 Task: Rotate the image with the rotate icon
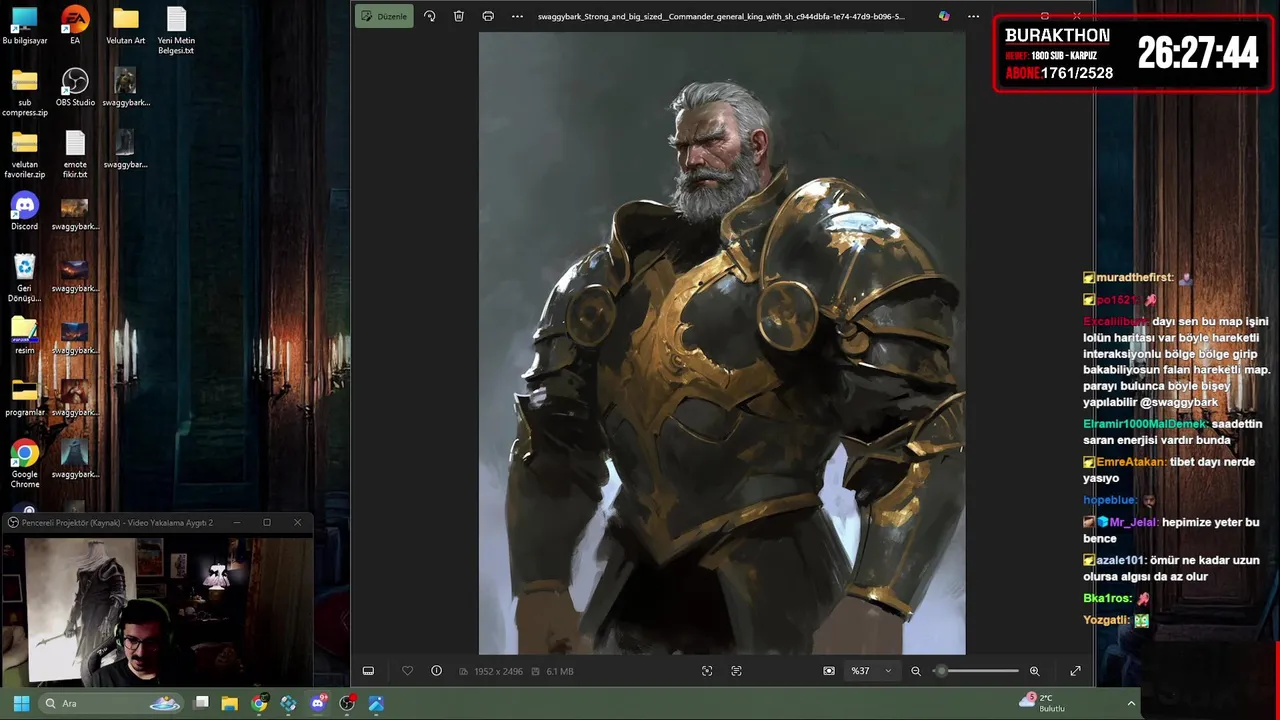pyautogui.click(x=430, y=16)
